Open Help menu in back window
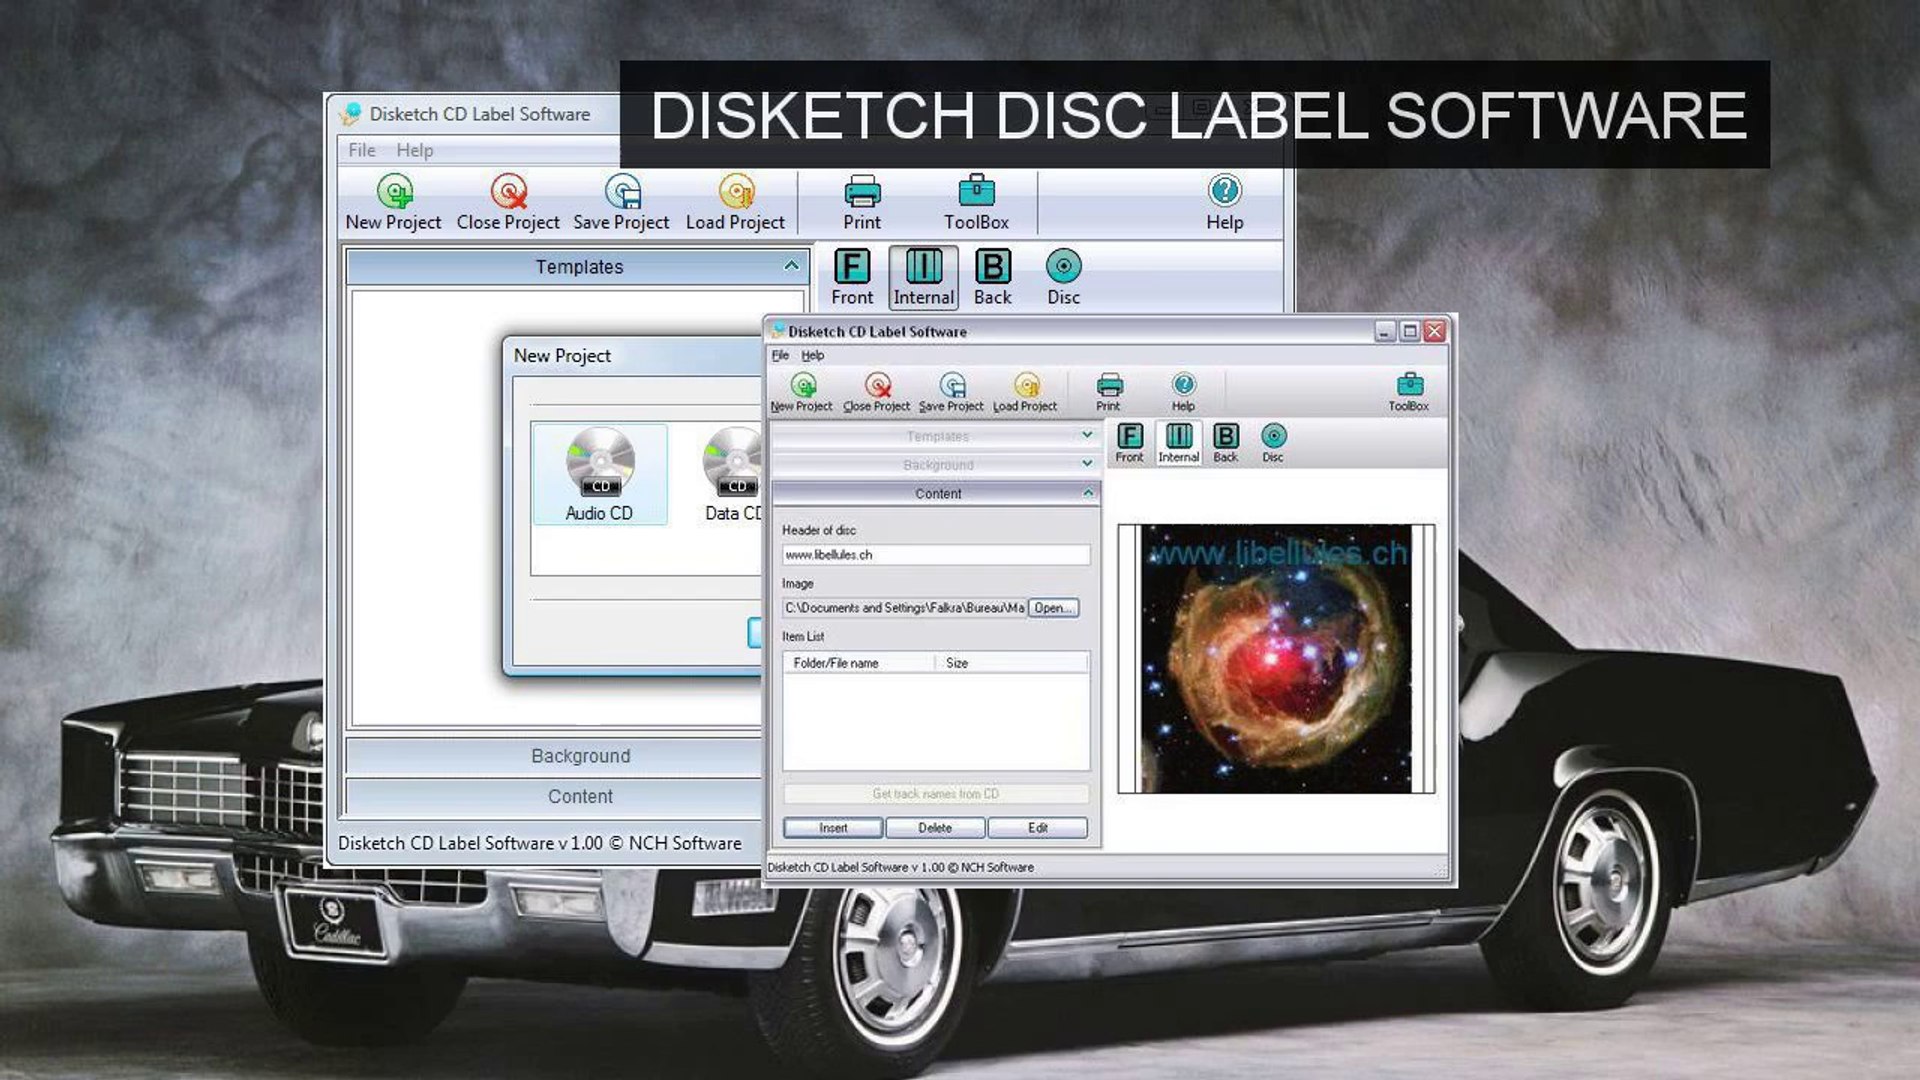1920x1080 pixels. click(414, 150)
